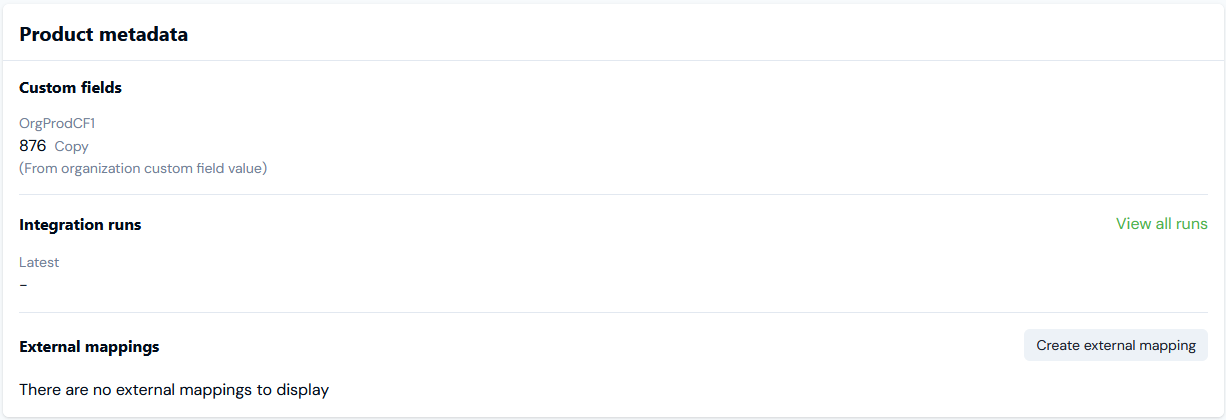This screenshot has width=1226, height=420.
Task: Click the External mappings section heading
Action: point(89,347)
